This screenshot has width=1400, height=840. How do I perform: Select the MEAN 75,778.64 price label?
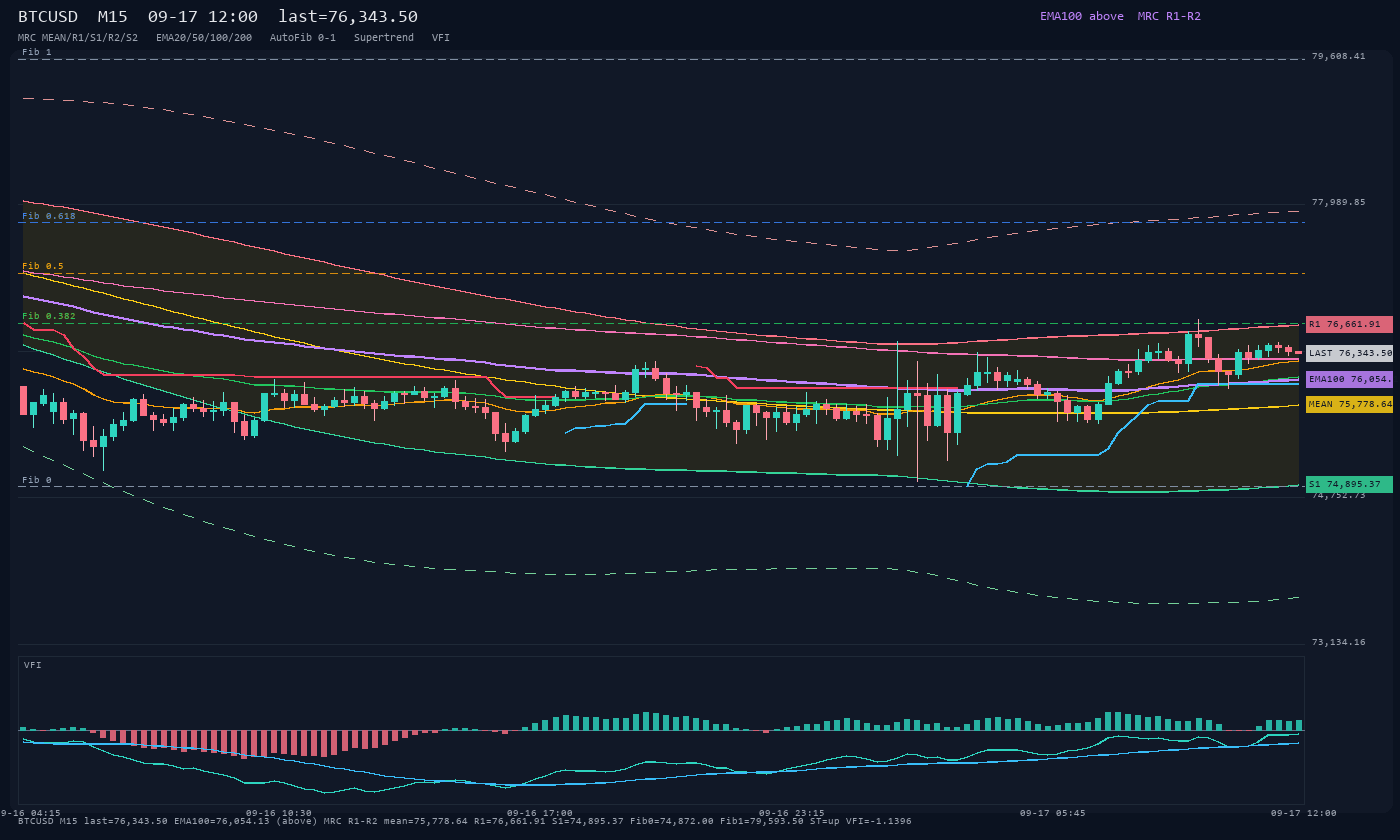tap(1349, 404)
